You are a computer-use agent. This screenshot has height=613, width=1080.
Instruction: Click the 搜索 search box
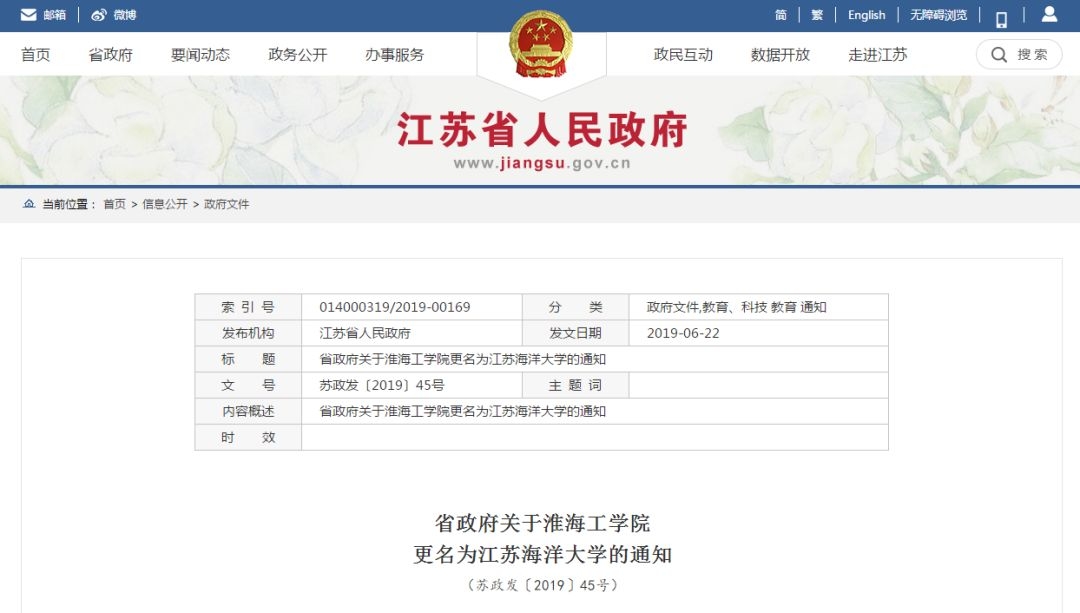1019,54
